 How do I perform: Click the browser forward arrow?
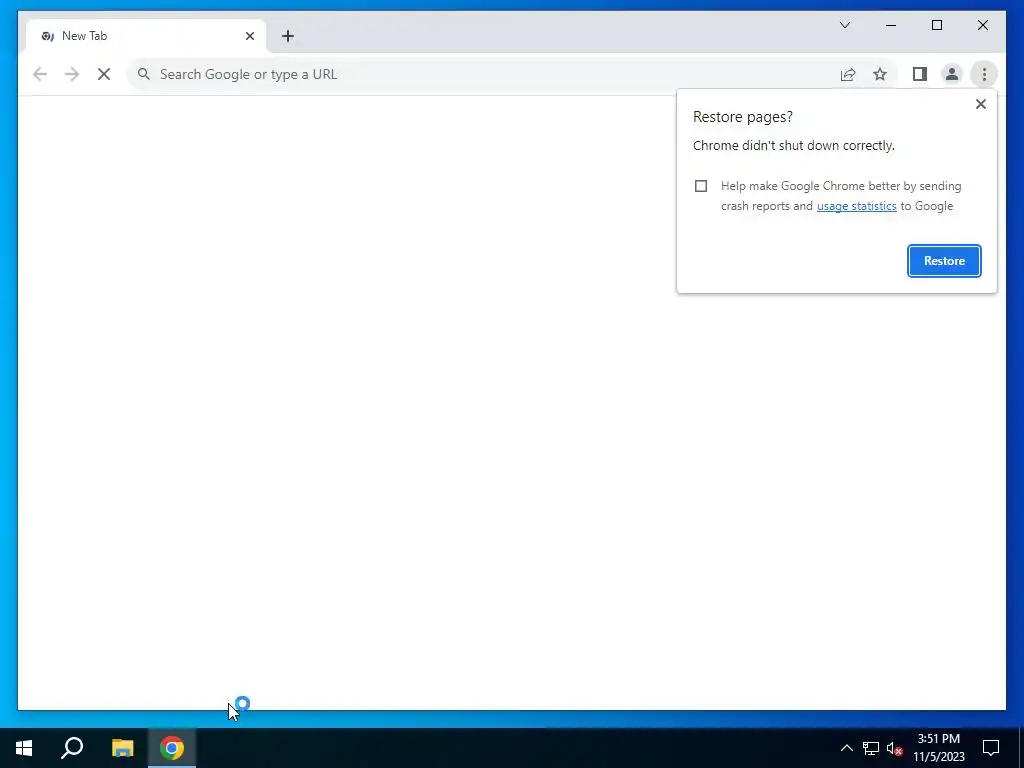pos(72,74)
